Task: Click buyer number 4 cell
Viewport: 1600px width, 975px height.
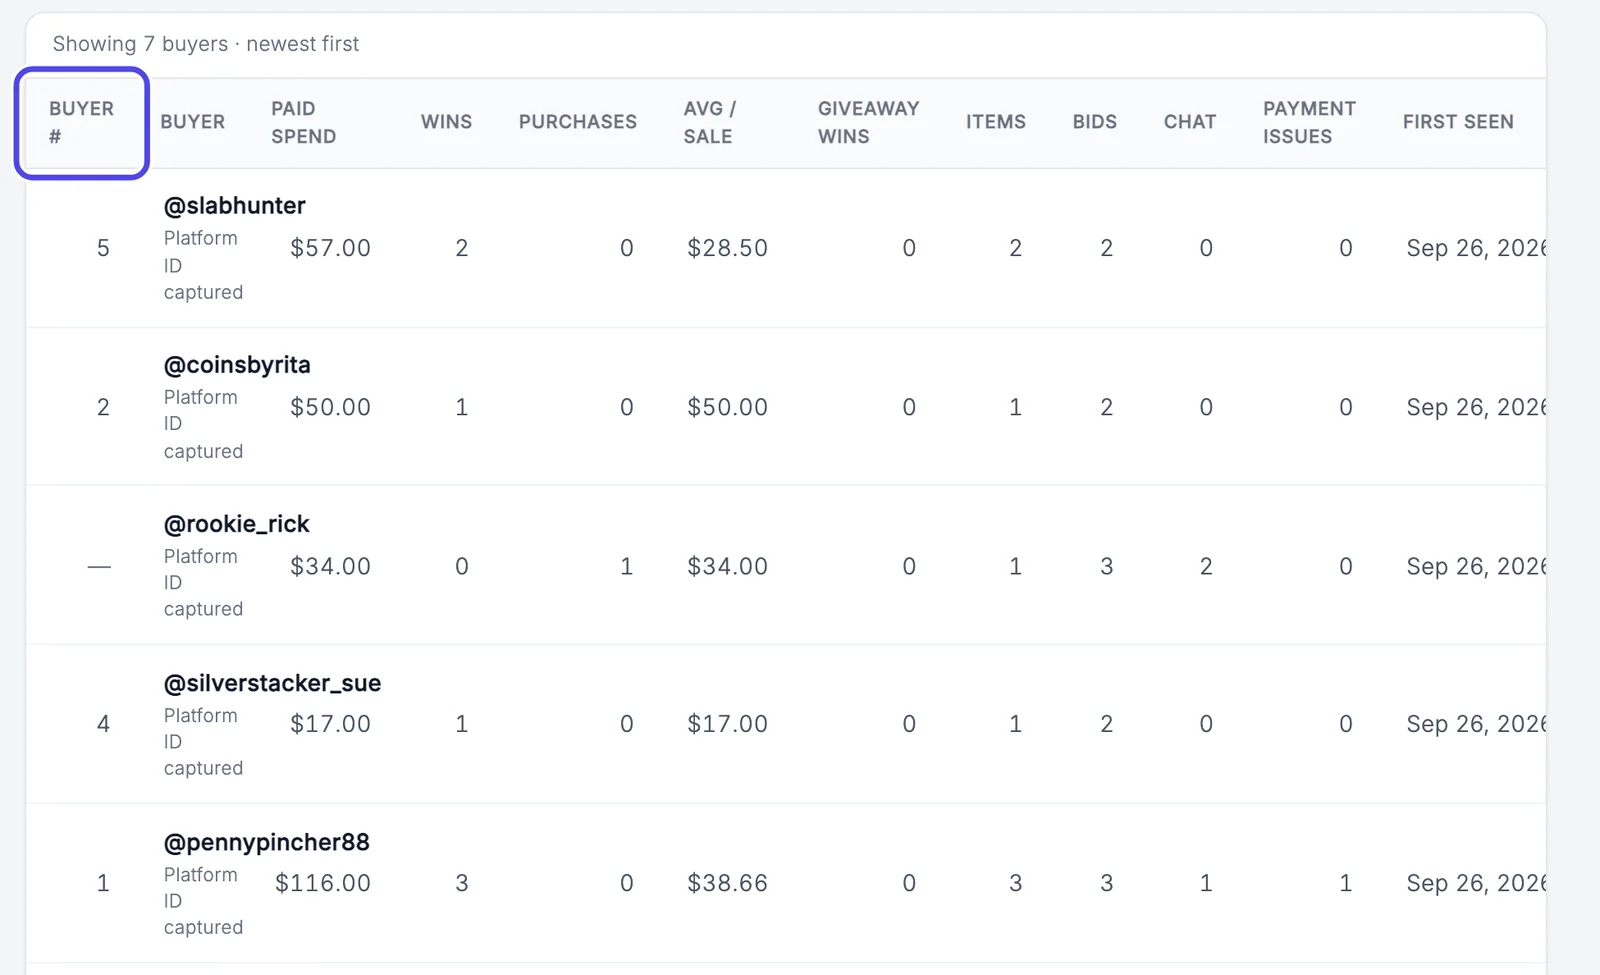Action: coord(103,724)
